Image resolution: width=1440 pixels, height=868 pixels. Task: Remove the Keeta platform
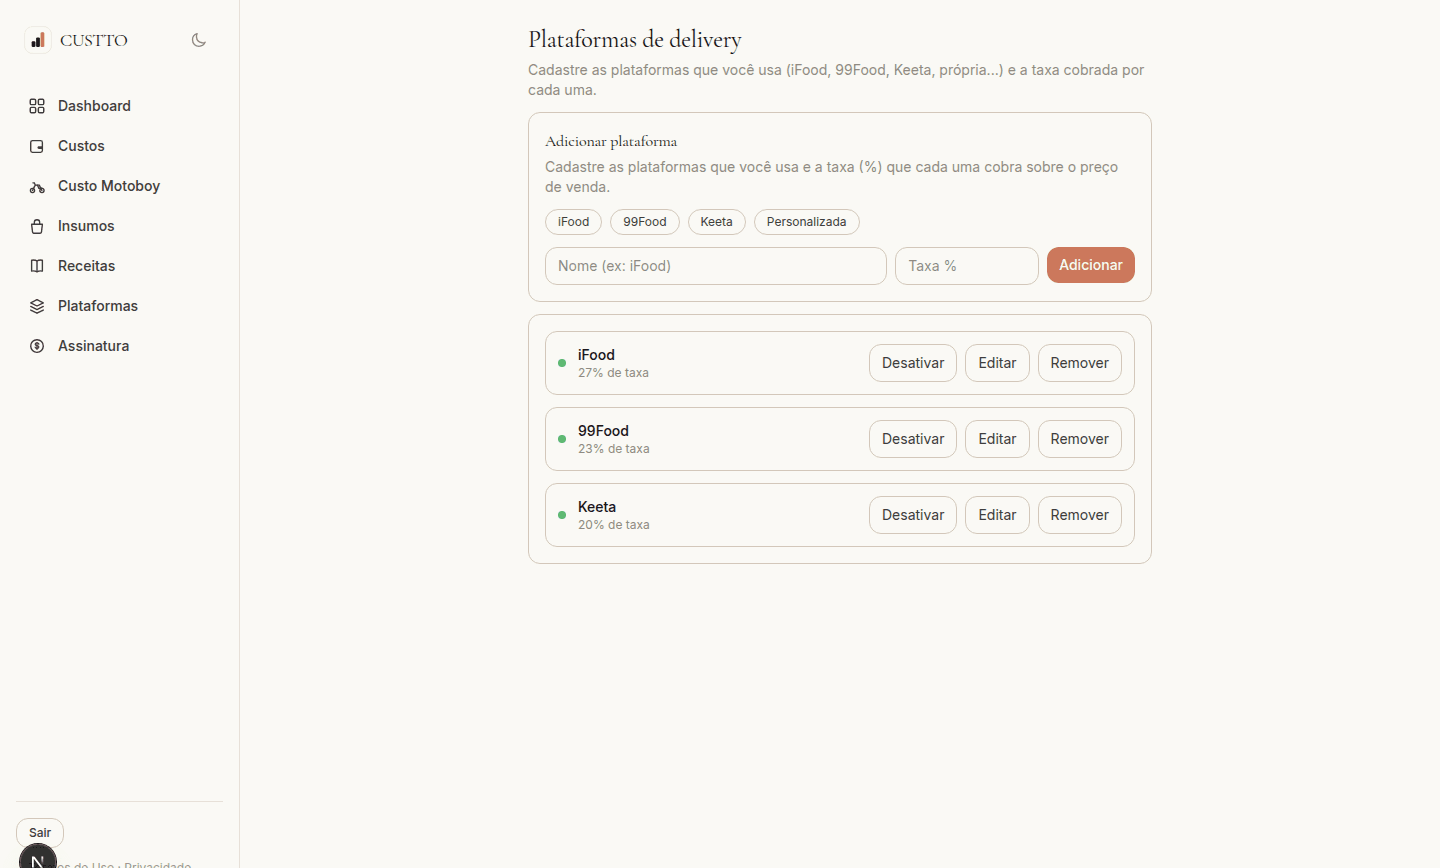pos(1080,515)
